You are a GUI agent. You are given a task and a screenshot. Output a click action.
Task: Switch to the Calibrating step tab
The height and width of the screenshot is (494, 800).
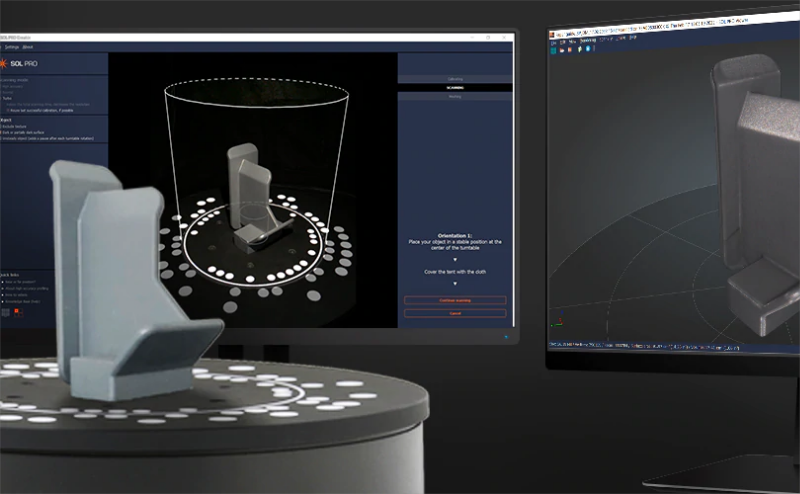click(x=455, y=79)
